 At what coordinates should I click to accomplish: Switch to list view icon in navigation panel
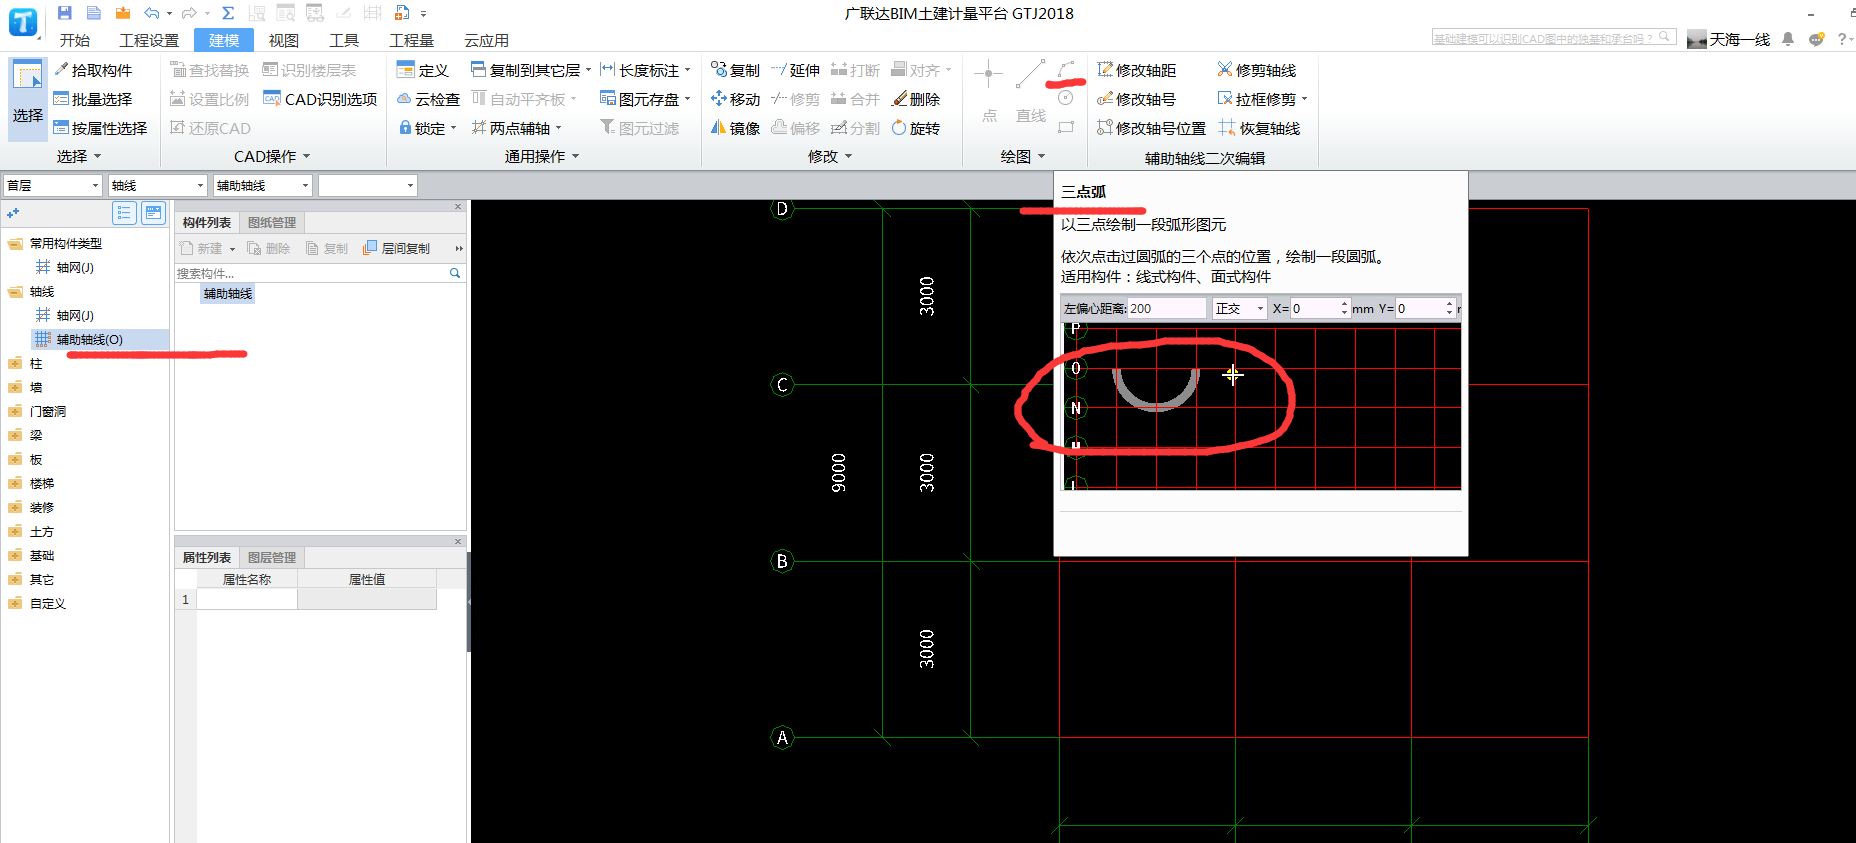124,212
